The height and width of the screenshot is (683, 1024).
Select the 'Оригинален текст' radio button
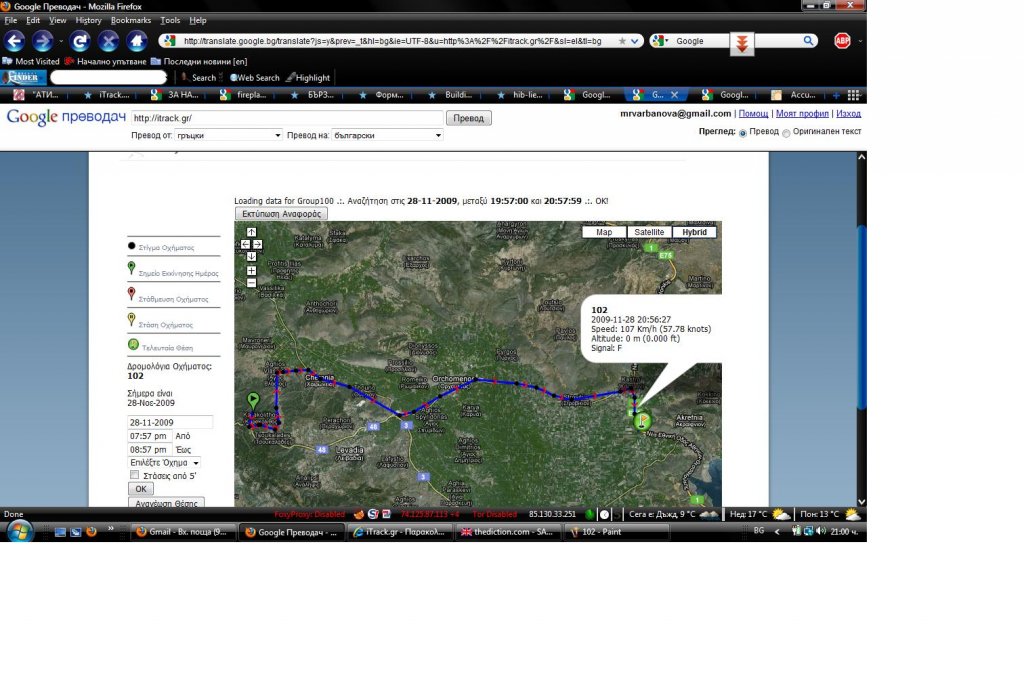click(x=785, y=133)
